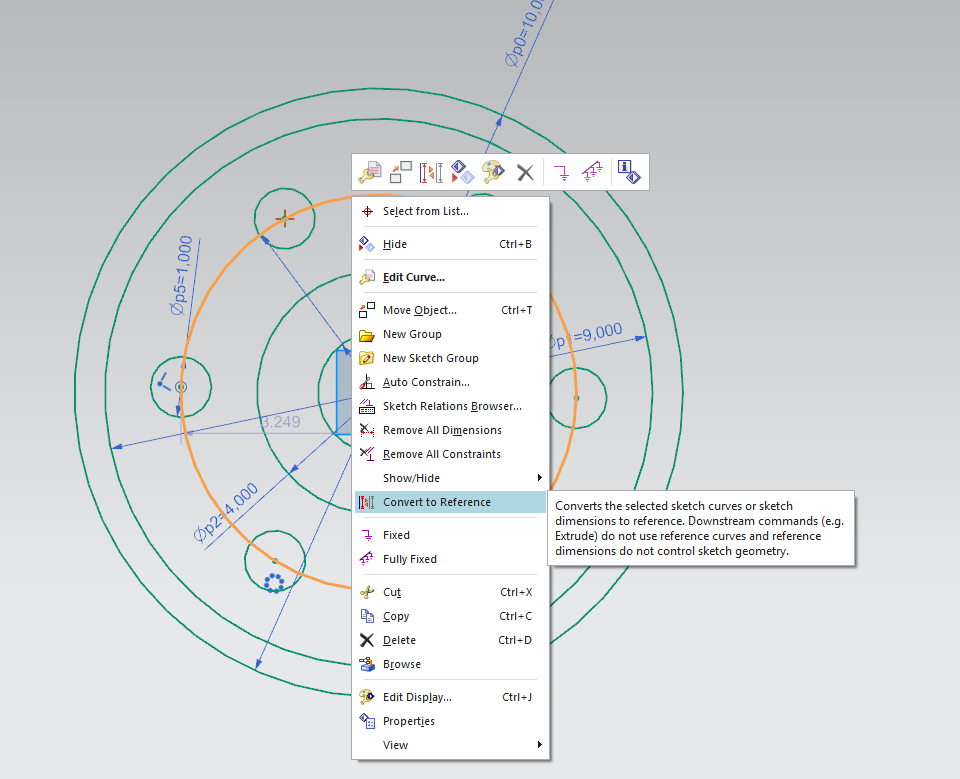Open the Sketch Relations Browser
960x779 pixels.
point(452,406)
